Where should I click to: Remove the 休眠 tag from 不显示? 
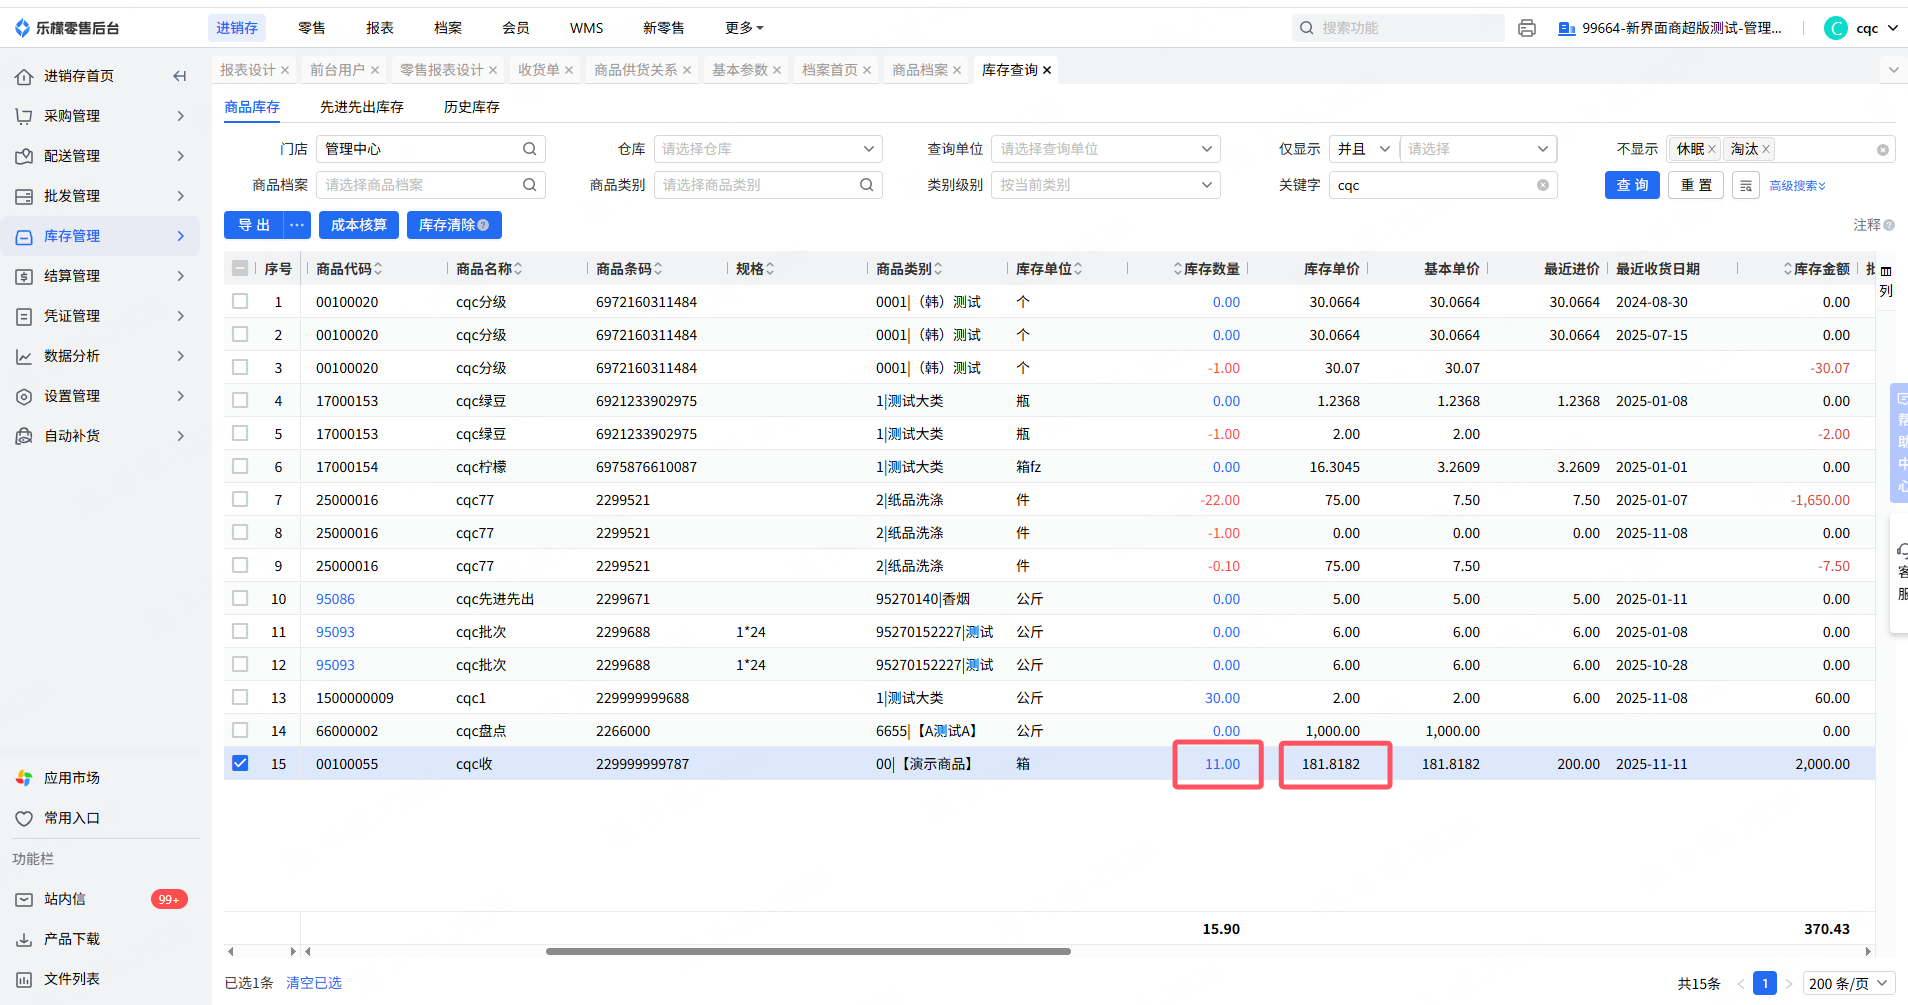(1711, 150)
